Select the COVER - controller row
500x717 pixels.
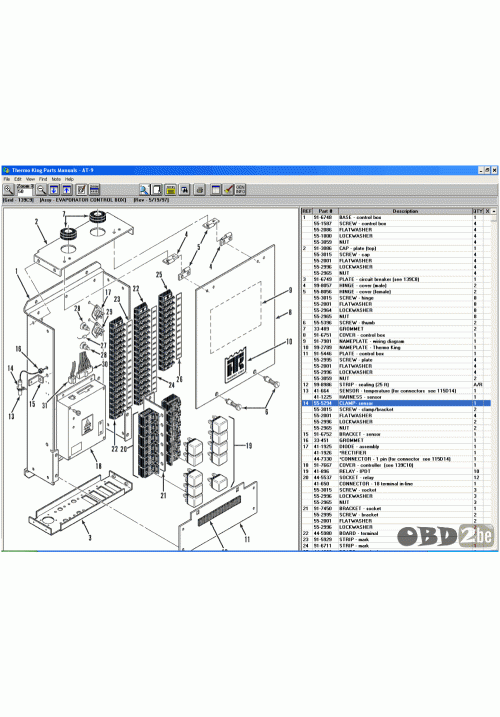click(396, 465)
